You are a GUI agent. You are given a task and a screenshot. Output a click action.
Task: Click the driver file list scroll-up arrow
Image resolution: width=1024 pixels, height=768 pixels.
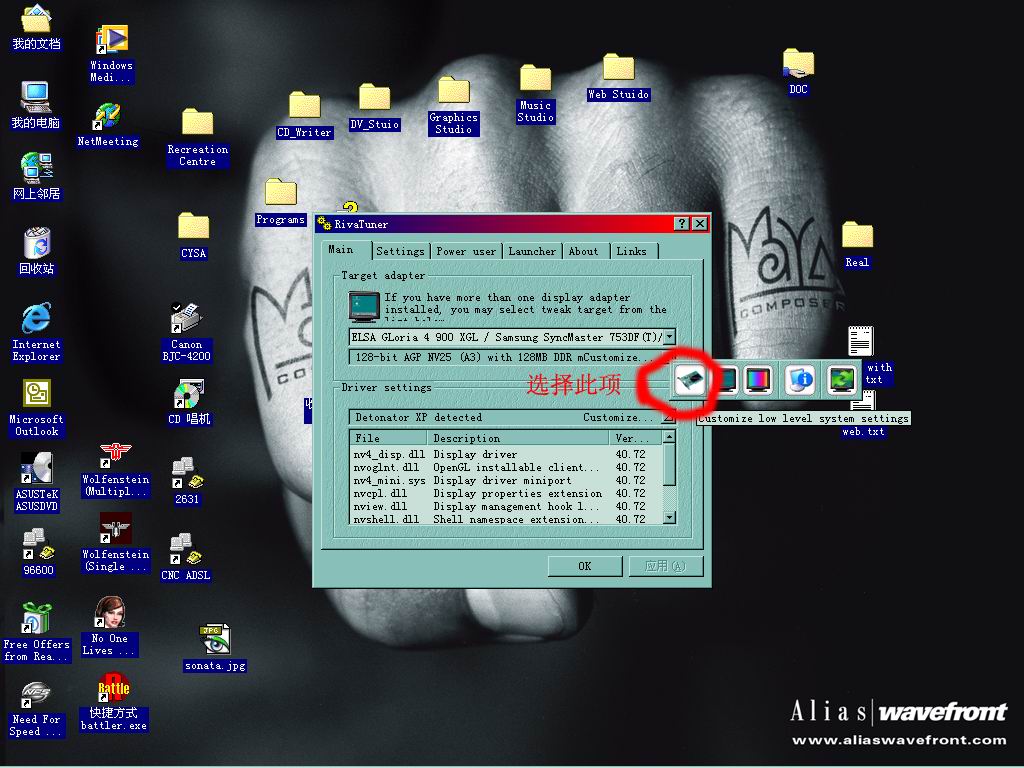(669, 437)
